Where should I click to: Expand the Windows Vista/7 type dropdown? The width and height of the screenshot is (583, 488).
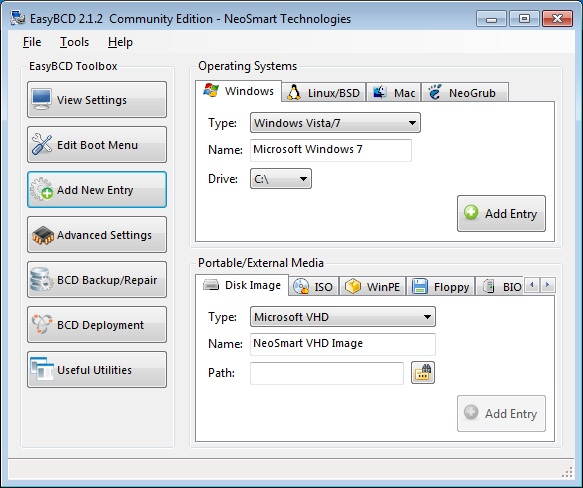click(x=335, y=123)
